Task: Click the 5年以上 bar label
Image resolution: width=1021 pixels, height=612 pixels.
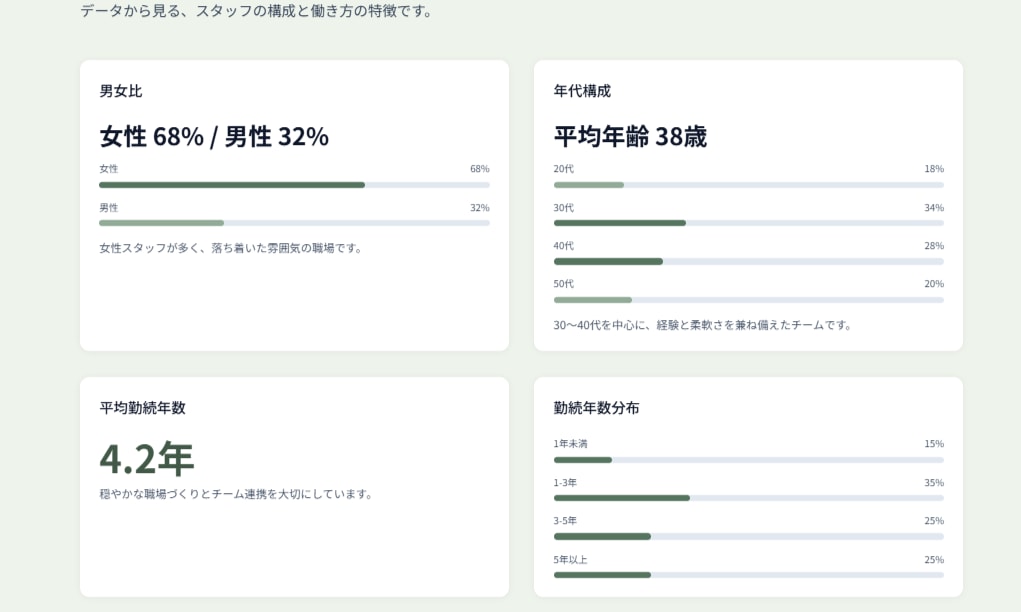Action: click(570, 560)
